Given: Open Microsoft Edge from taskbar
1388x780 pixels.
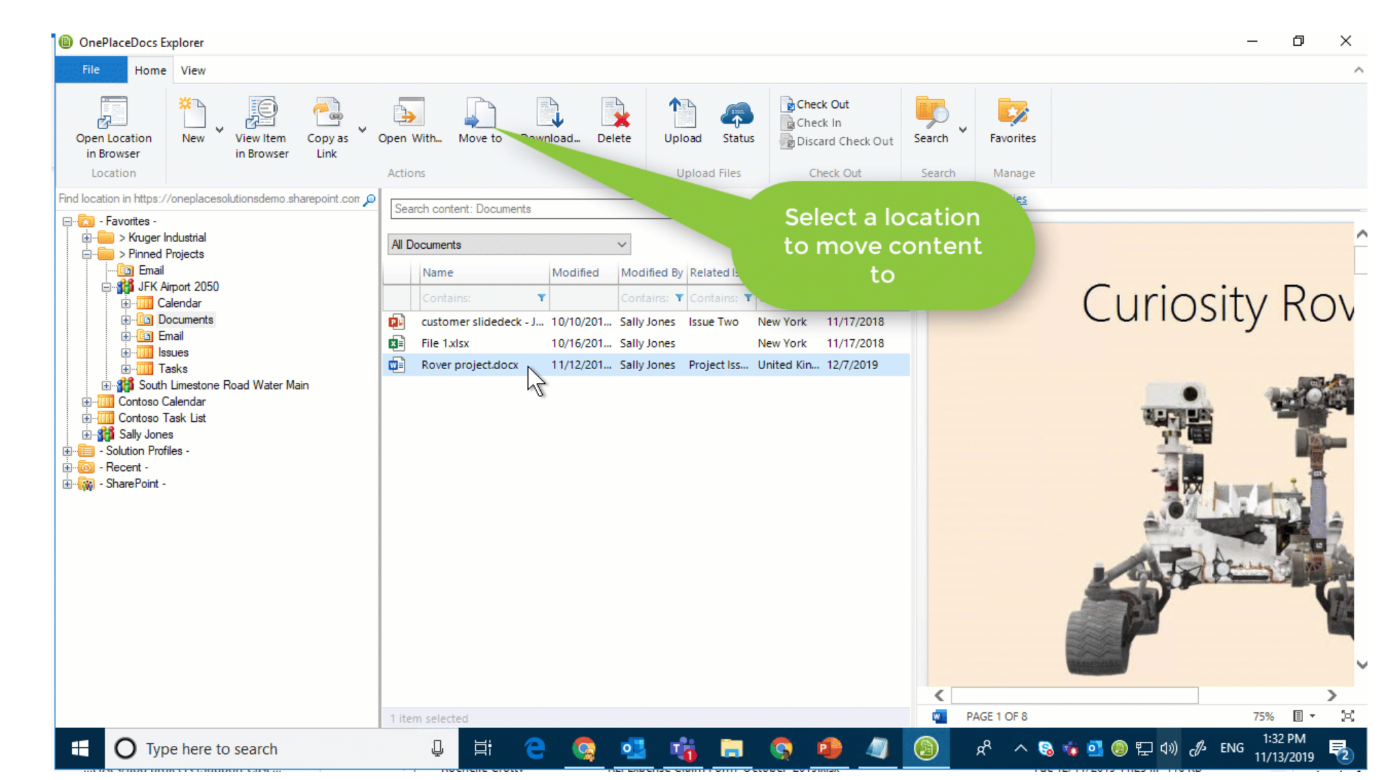Looking at the screenshot, I should coord(535,748).
